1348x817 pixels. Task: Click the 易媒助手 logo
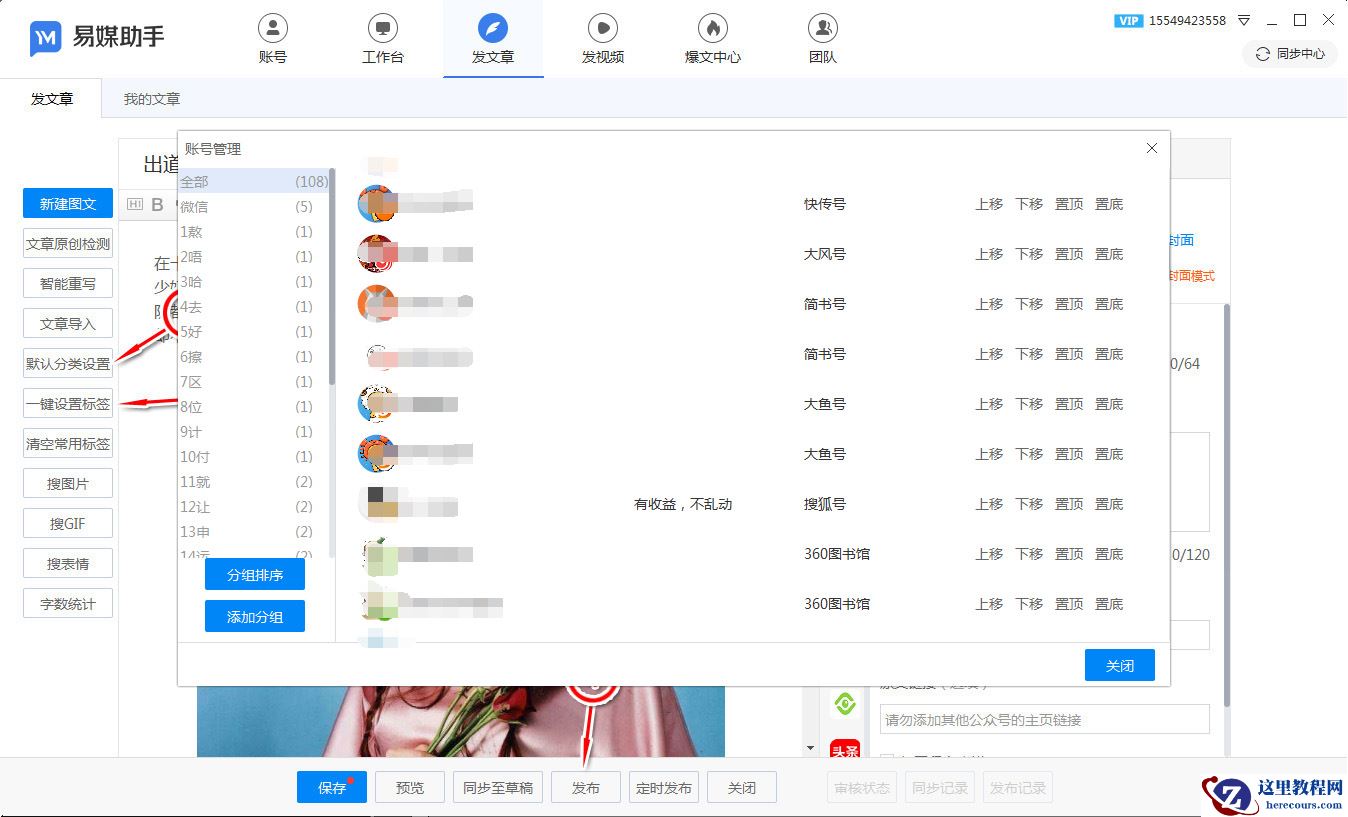click(97, 38)
